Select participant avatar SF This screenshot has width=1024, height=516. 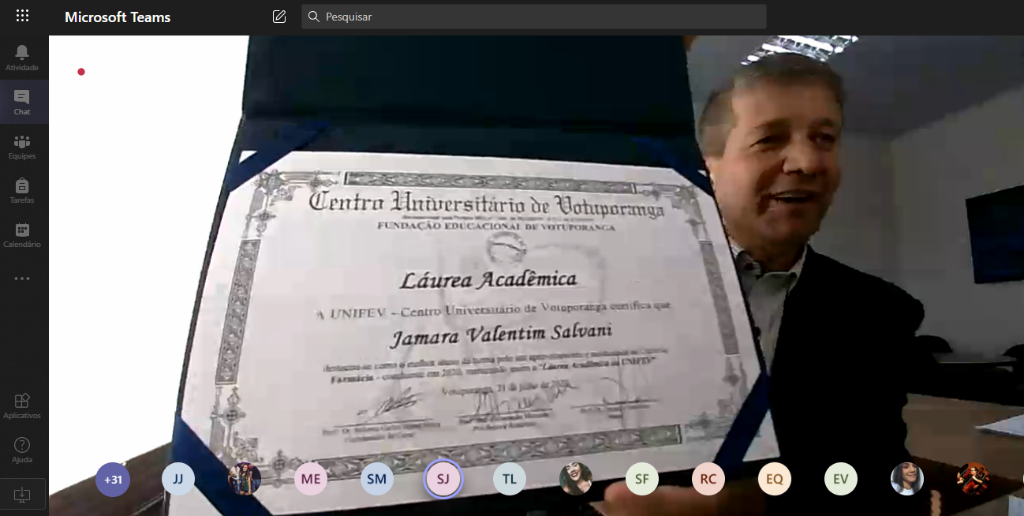[642, 479]
